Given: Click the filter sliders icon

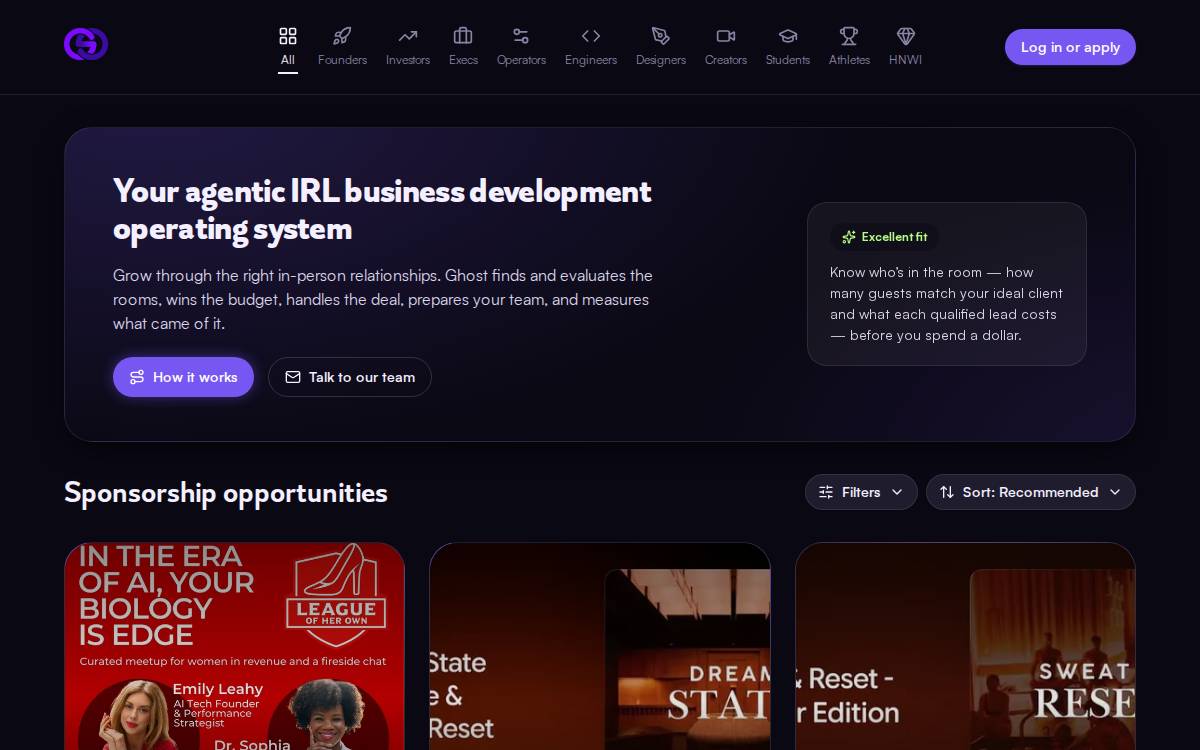Looking at the screenshot, I should point(826,492).
